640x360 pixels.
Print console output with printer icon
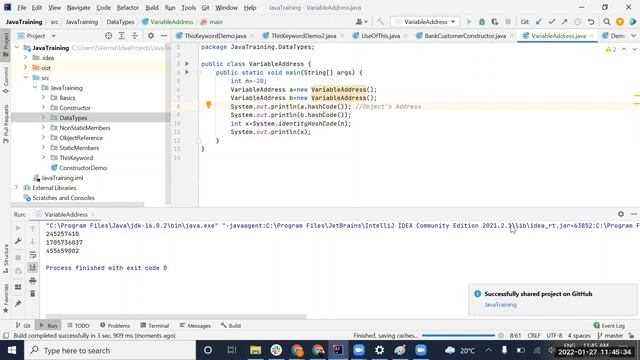point(33,281)
